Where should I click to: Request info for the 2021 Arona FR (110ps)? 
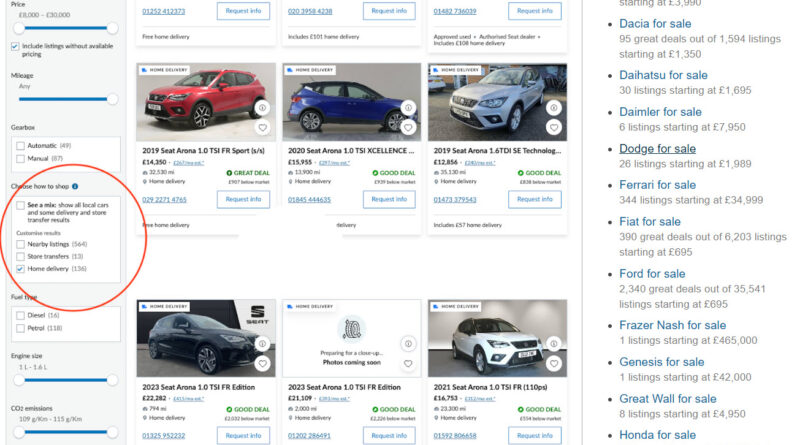tap(535, 436)
